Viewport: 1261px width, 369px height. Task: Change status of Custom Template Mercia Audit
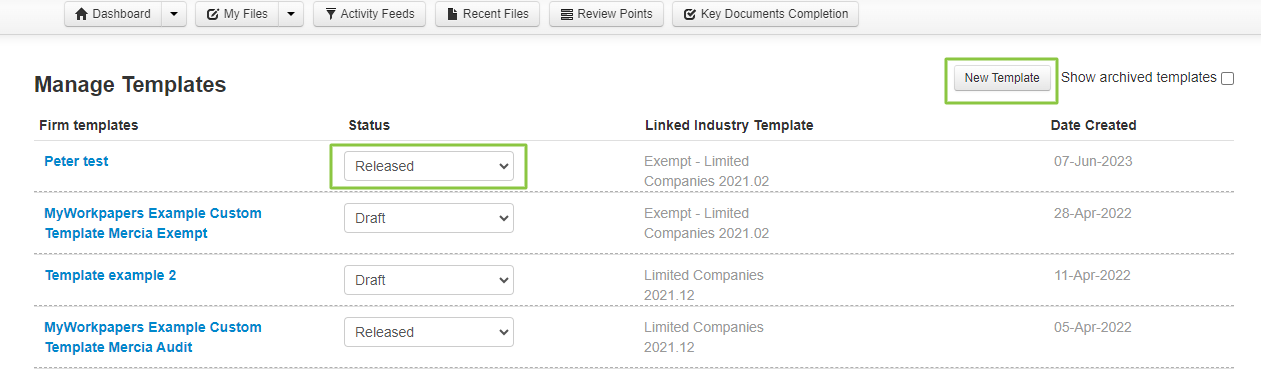coord(429,332)
